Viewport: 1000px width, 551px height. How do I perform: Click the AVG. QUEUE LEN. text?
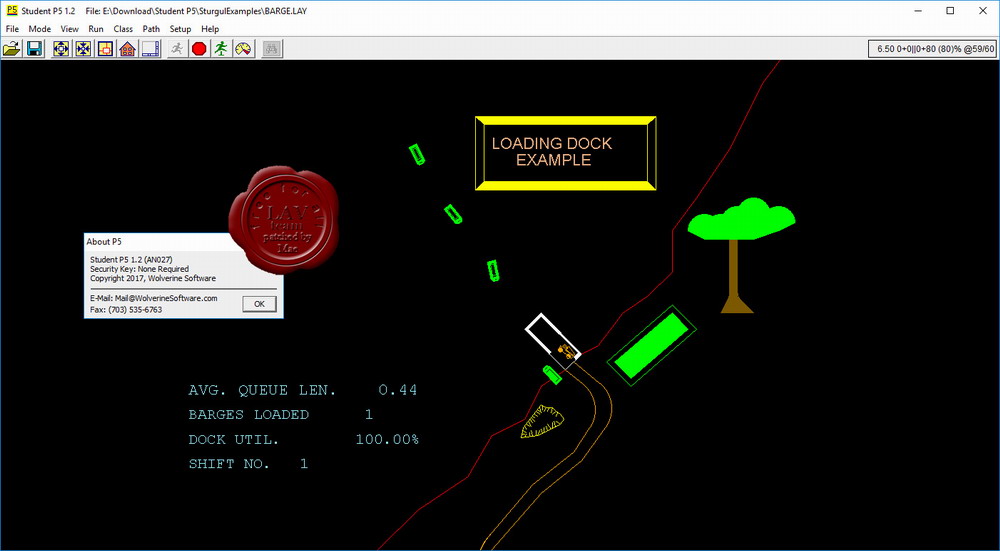click(x=262, y=390)
